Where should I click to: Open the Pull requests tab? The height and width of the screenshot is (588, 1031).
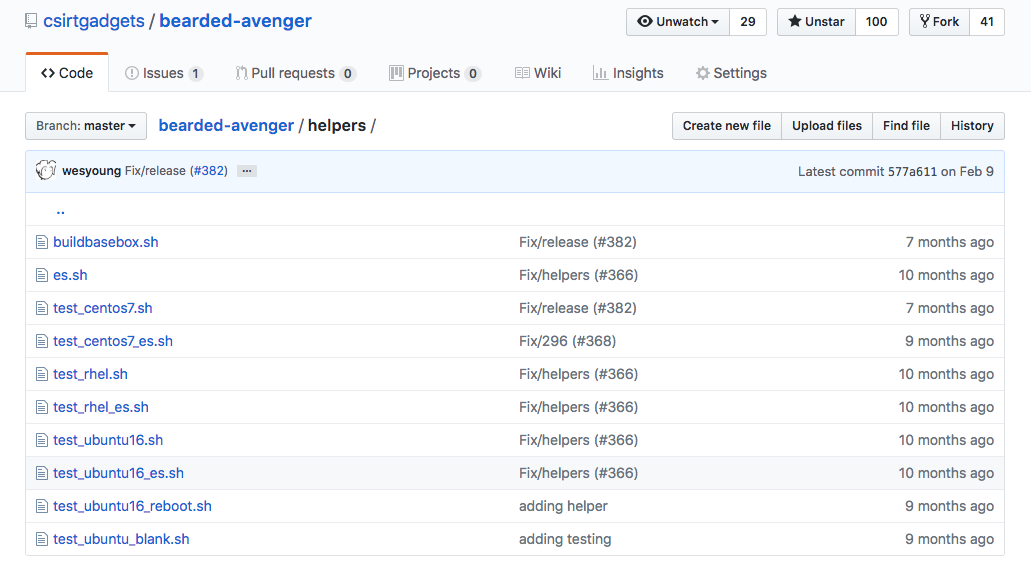click(295, 73)
